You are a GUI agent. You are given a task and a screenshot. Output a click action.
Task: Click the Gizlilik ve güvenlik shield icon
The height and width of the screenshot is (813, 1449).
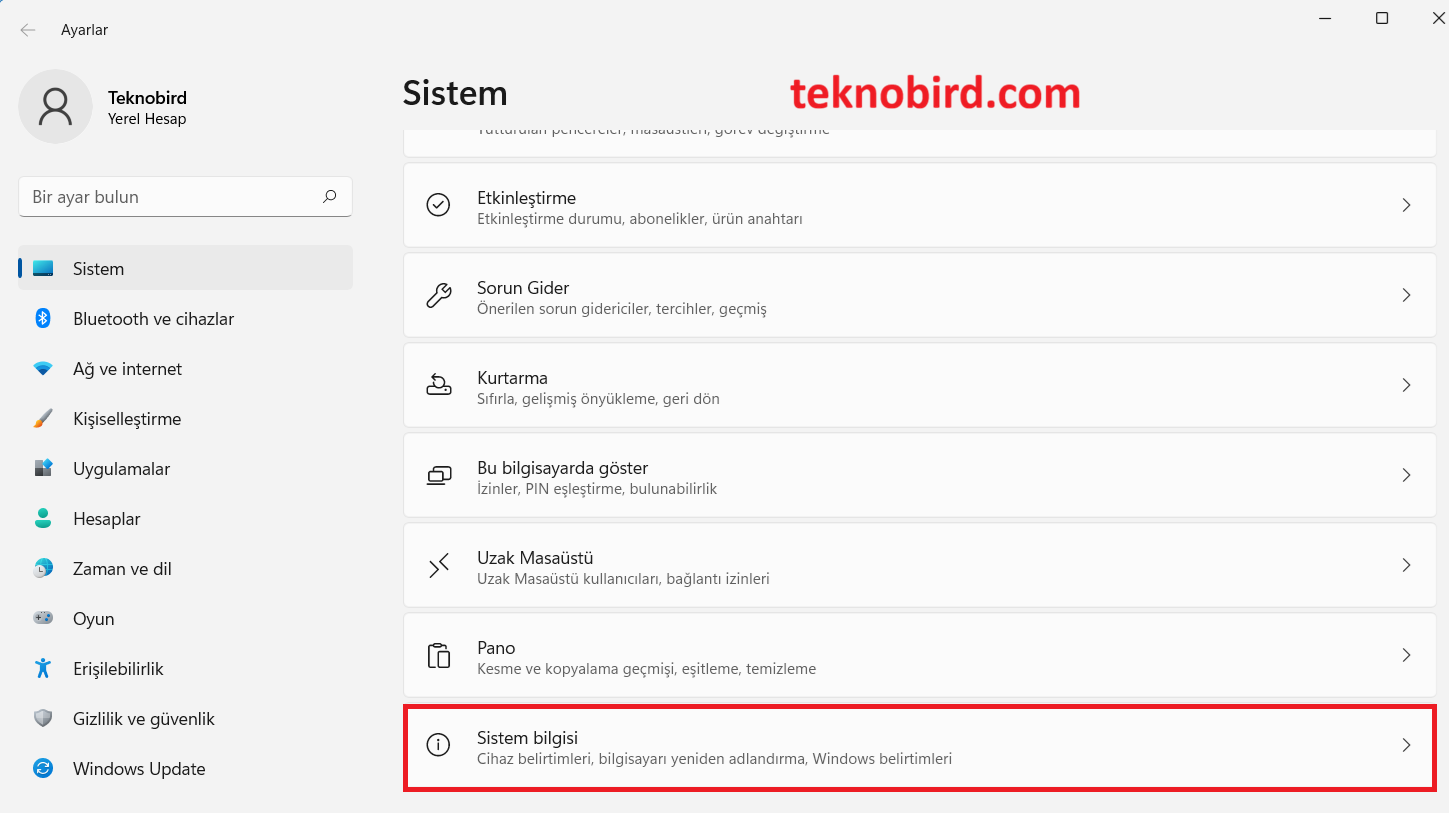click(x=43, y=719)
